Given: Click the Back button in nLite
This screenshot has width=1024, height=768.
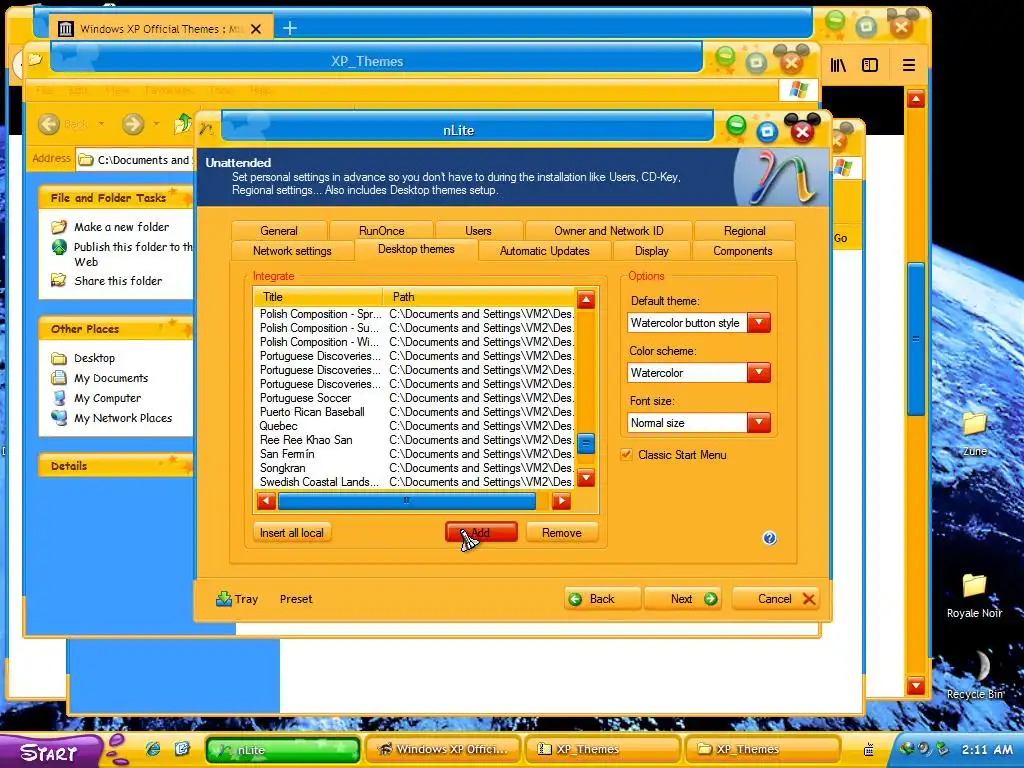Looking at the screenshot, I should [x=602, y=599].
